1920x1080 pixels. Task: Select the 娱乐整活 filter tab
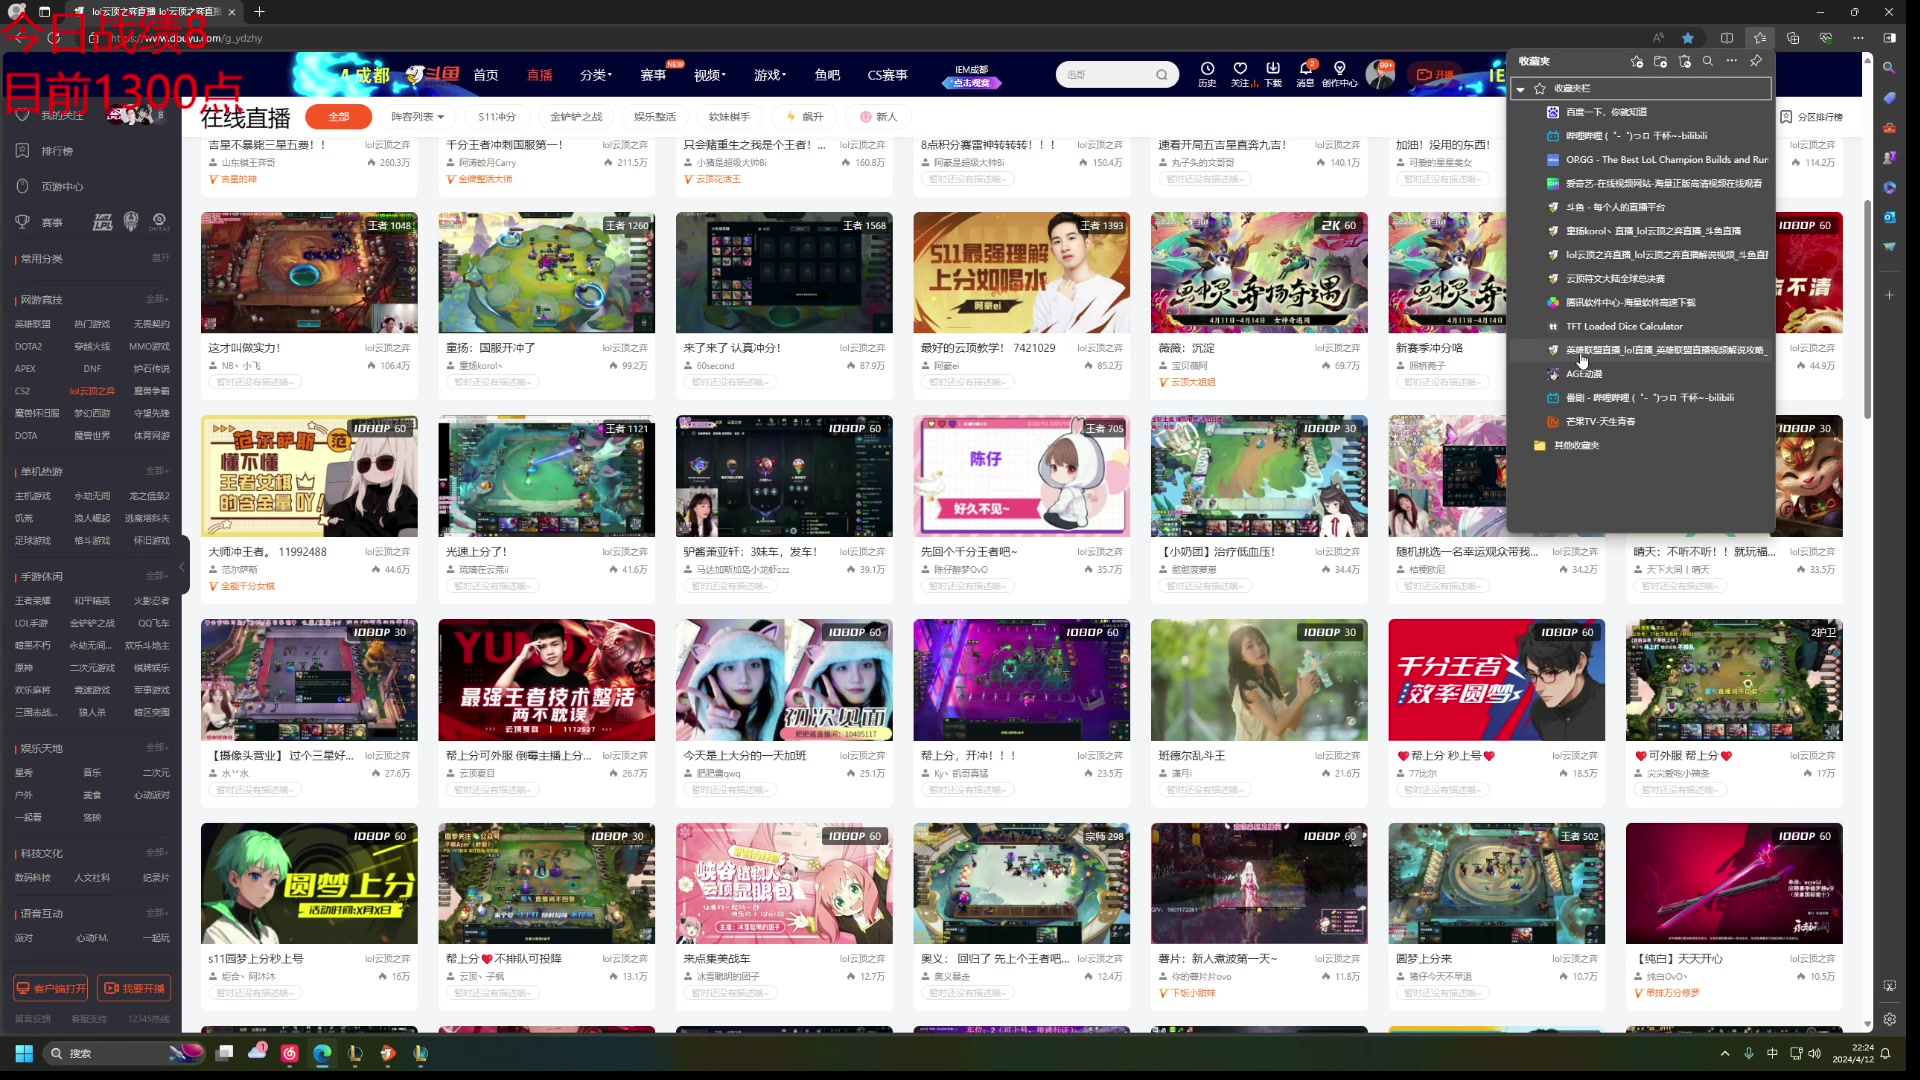655,117
